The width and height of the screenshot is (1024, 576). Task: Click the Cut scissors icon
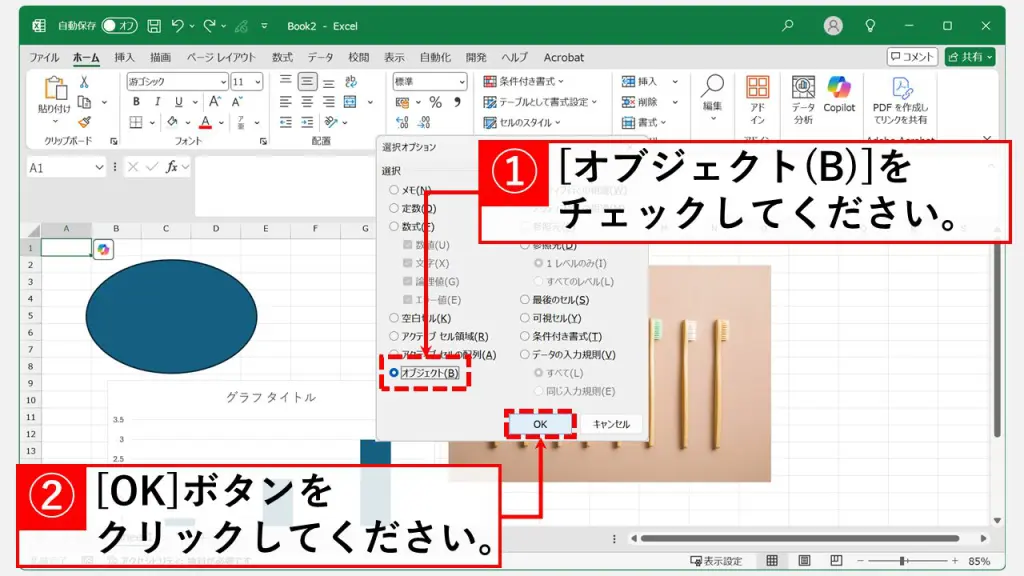pos(84,82)
